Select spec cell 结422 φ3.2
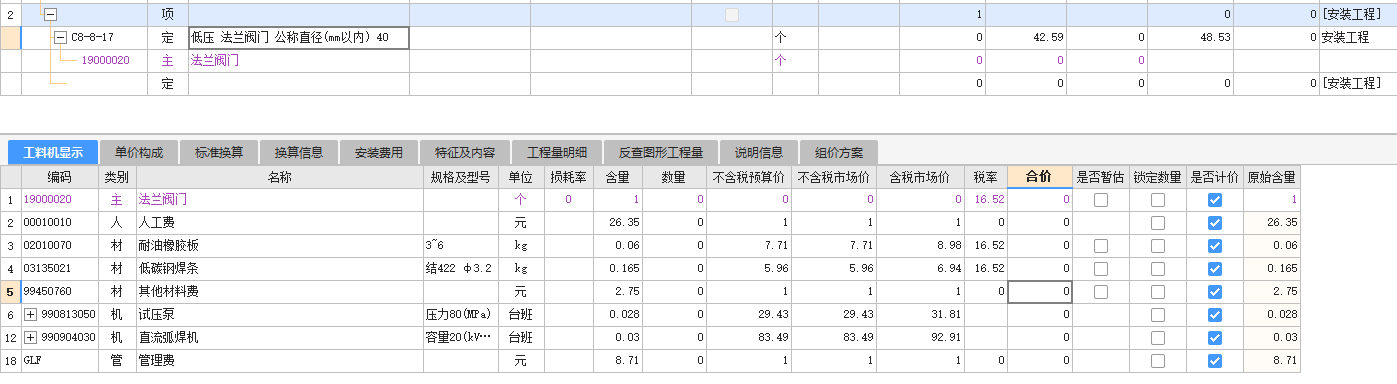Viewport: 1397px width, 384px height. click(x=460, y=269)
